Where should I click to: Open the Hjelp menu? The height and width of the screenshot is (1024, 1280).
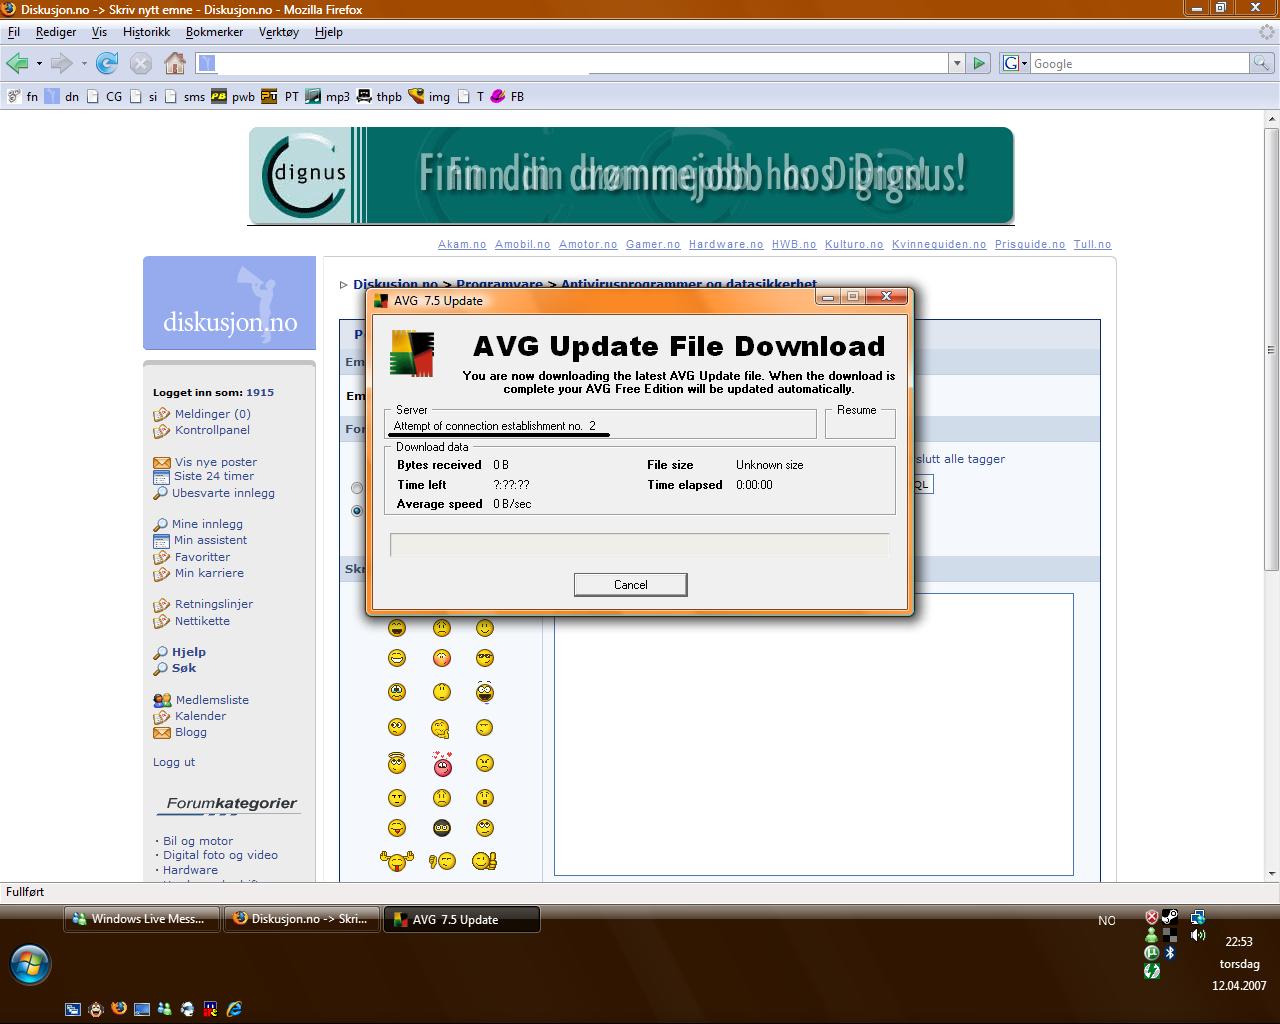coord(328,32)
